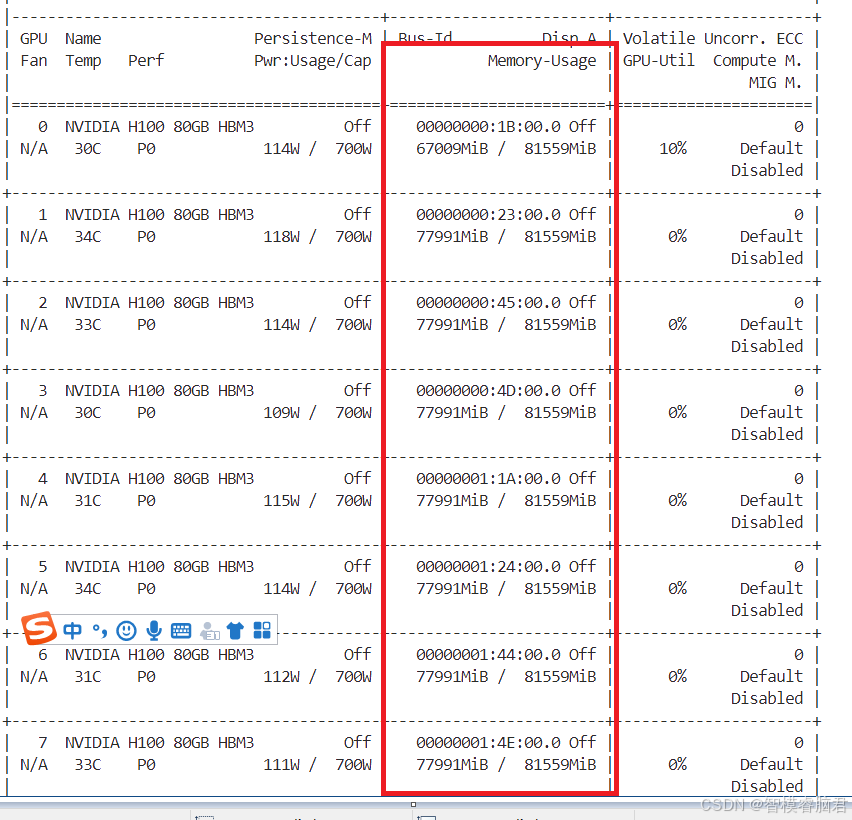Click the MIG M. header text
This screenshot has height=820, width=852.
pos(775,83)
